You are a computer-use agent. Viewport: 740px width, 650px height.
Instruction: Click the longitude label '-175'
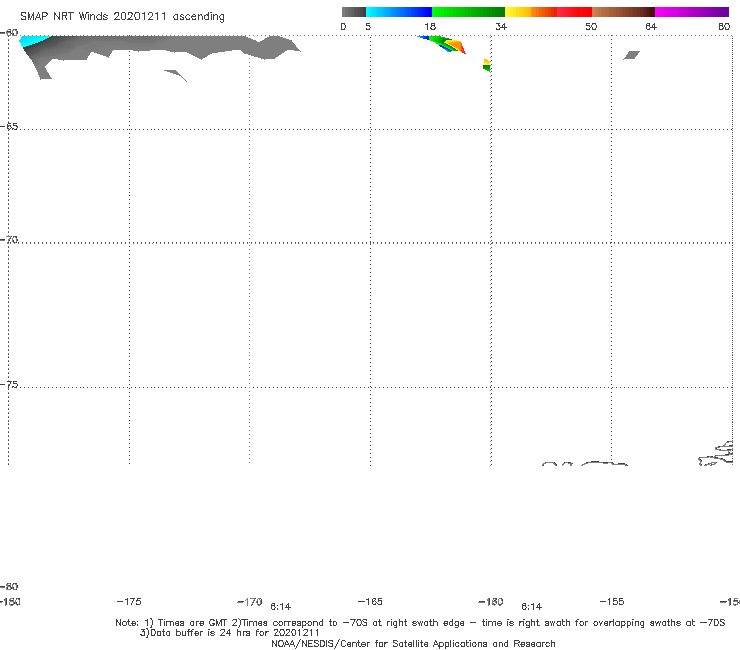[129, 602]
